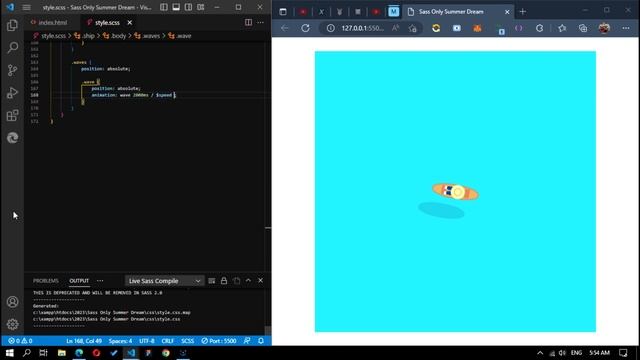Toggle primary side bar layout button
Screen dimensions: 640x360
163,7
